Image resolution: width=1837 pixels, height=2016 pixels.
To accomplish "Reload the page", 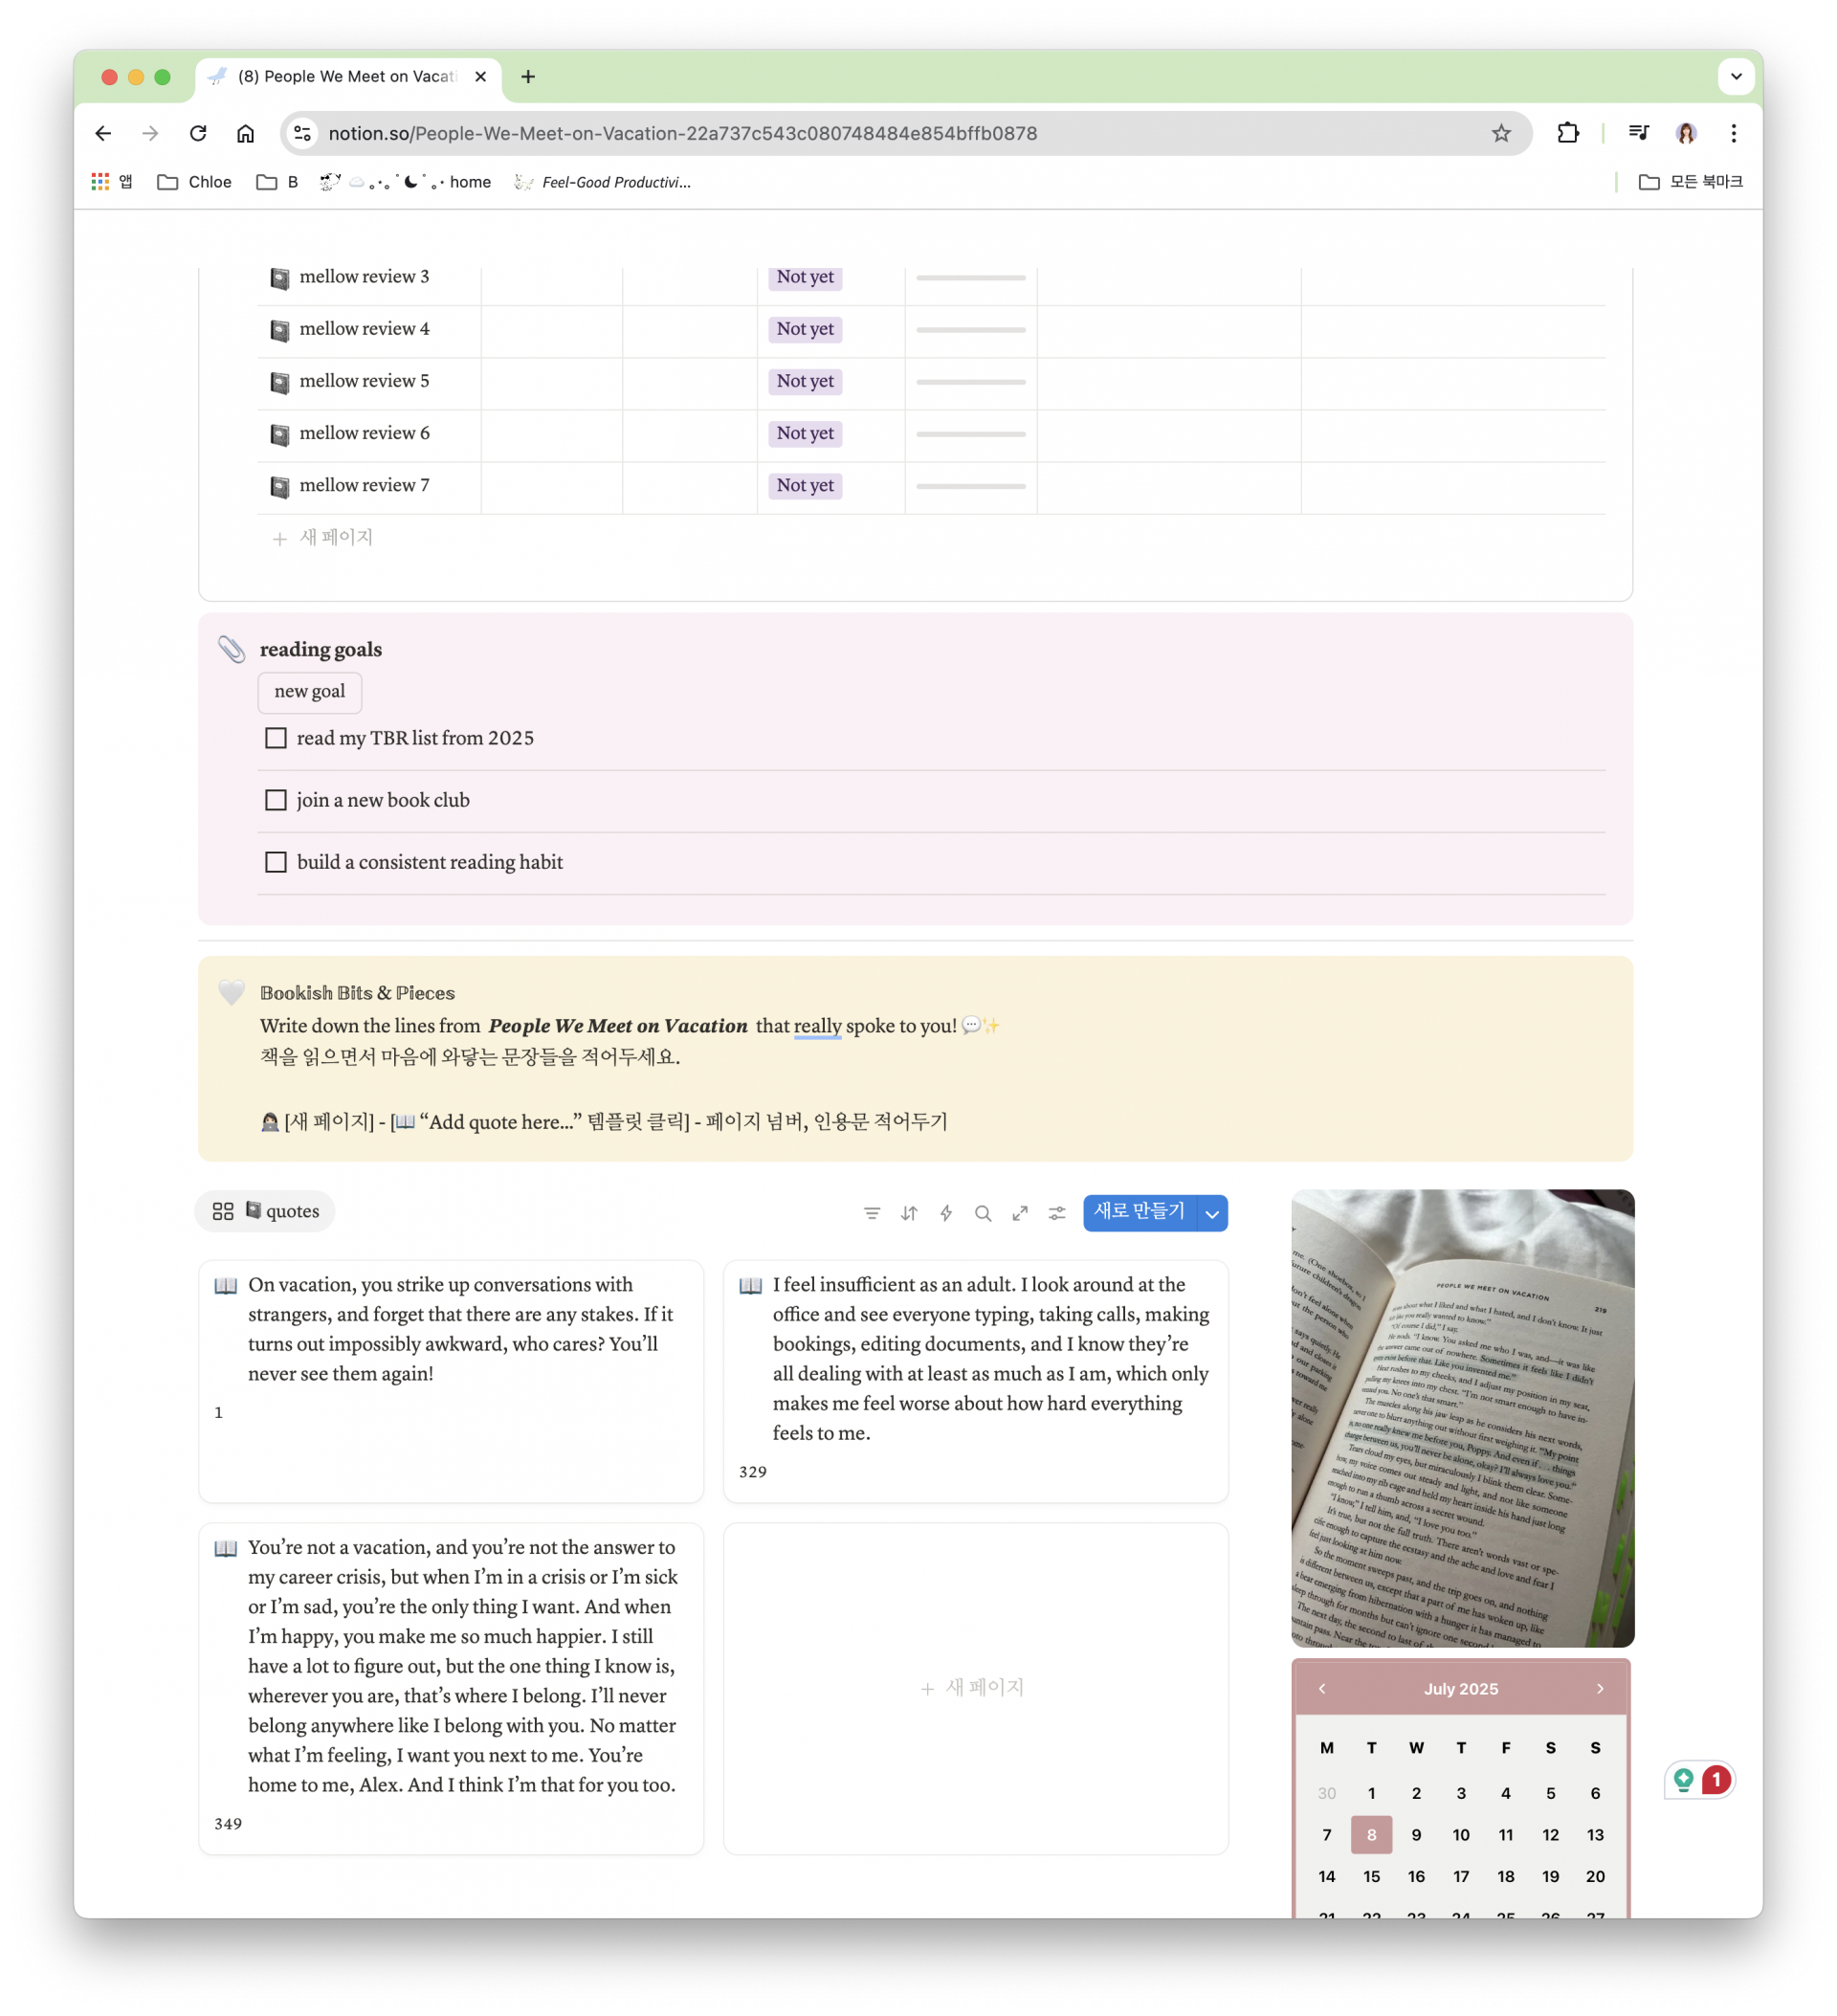I will 198,133.
